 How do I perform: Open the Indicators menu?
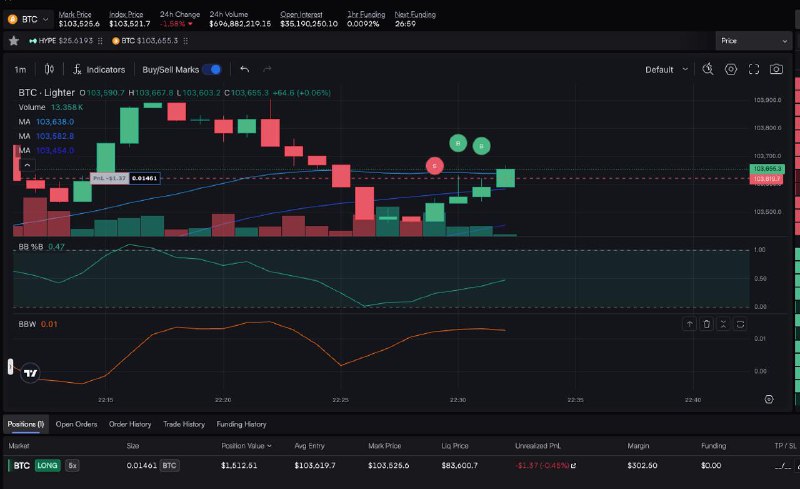click(99, 69)
